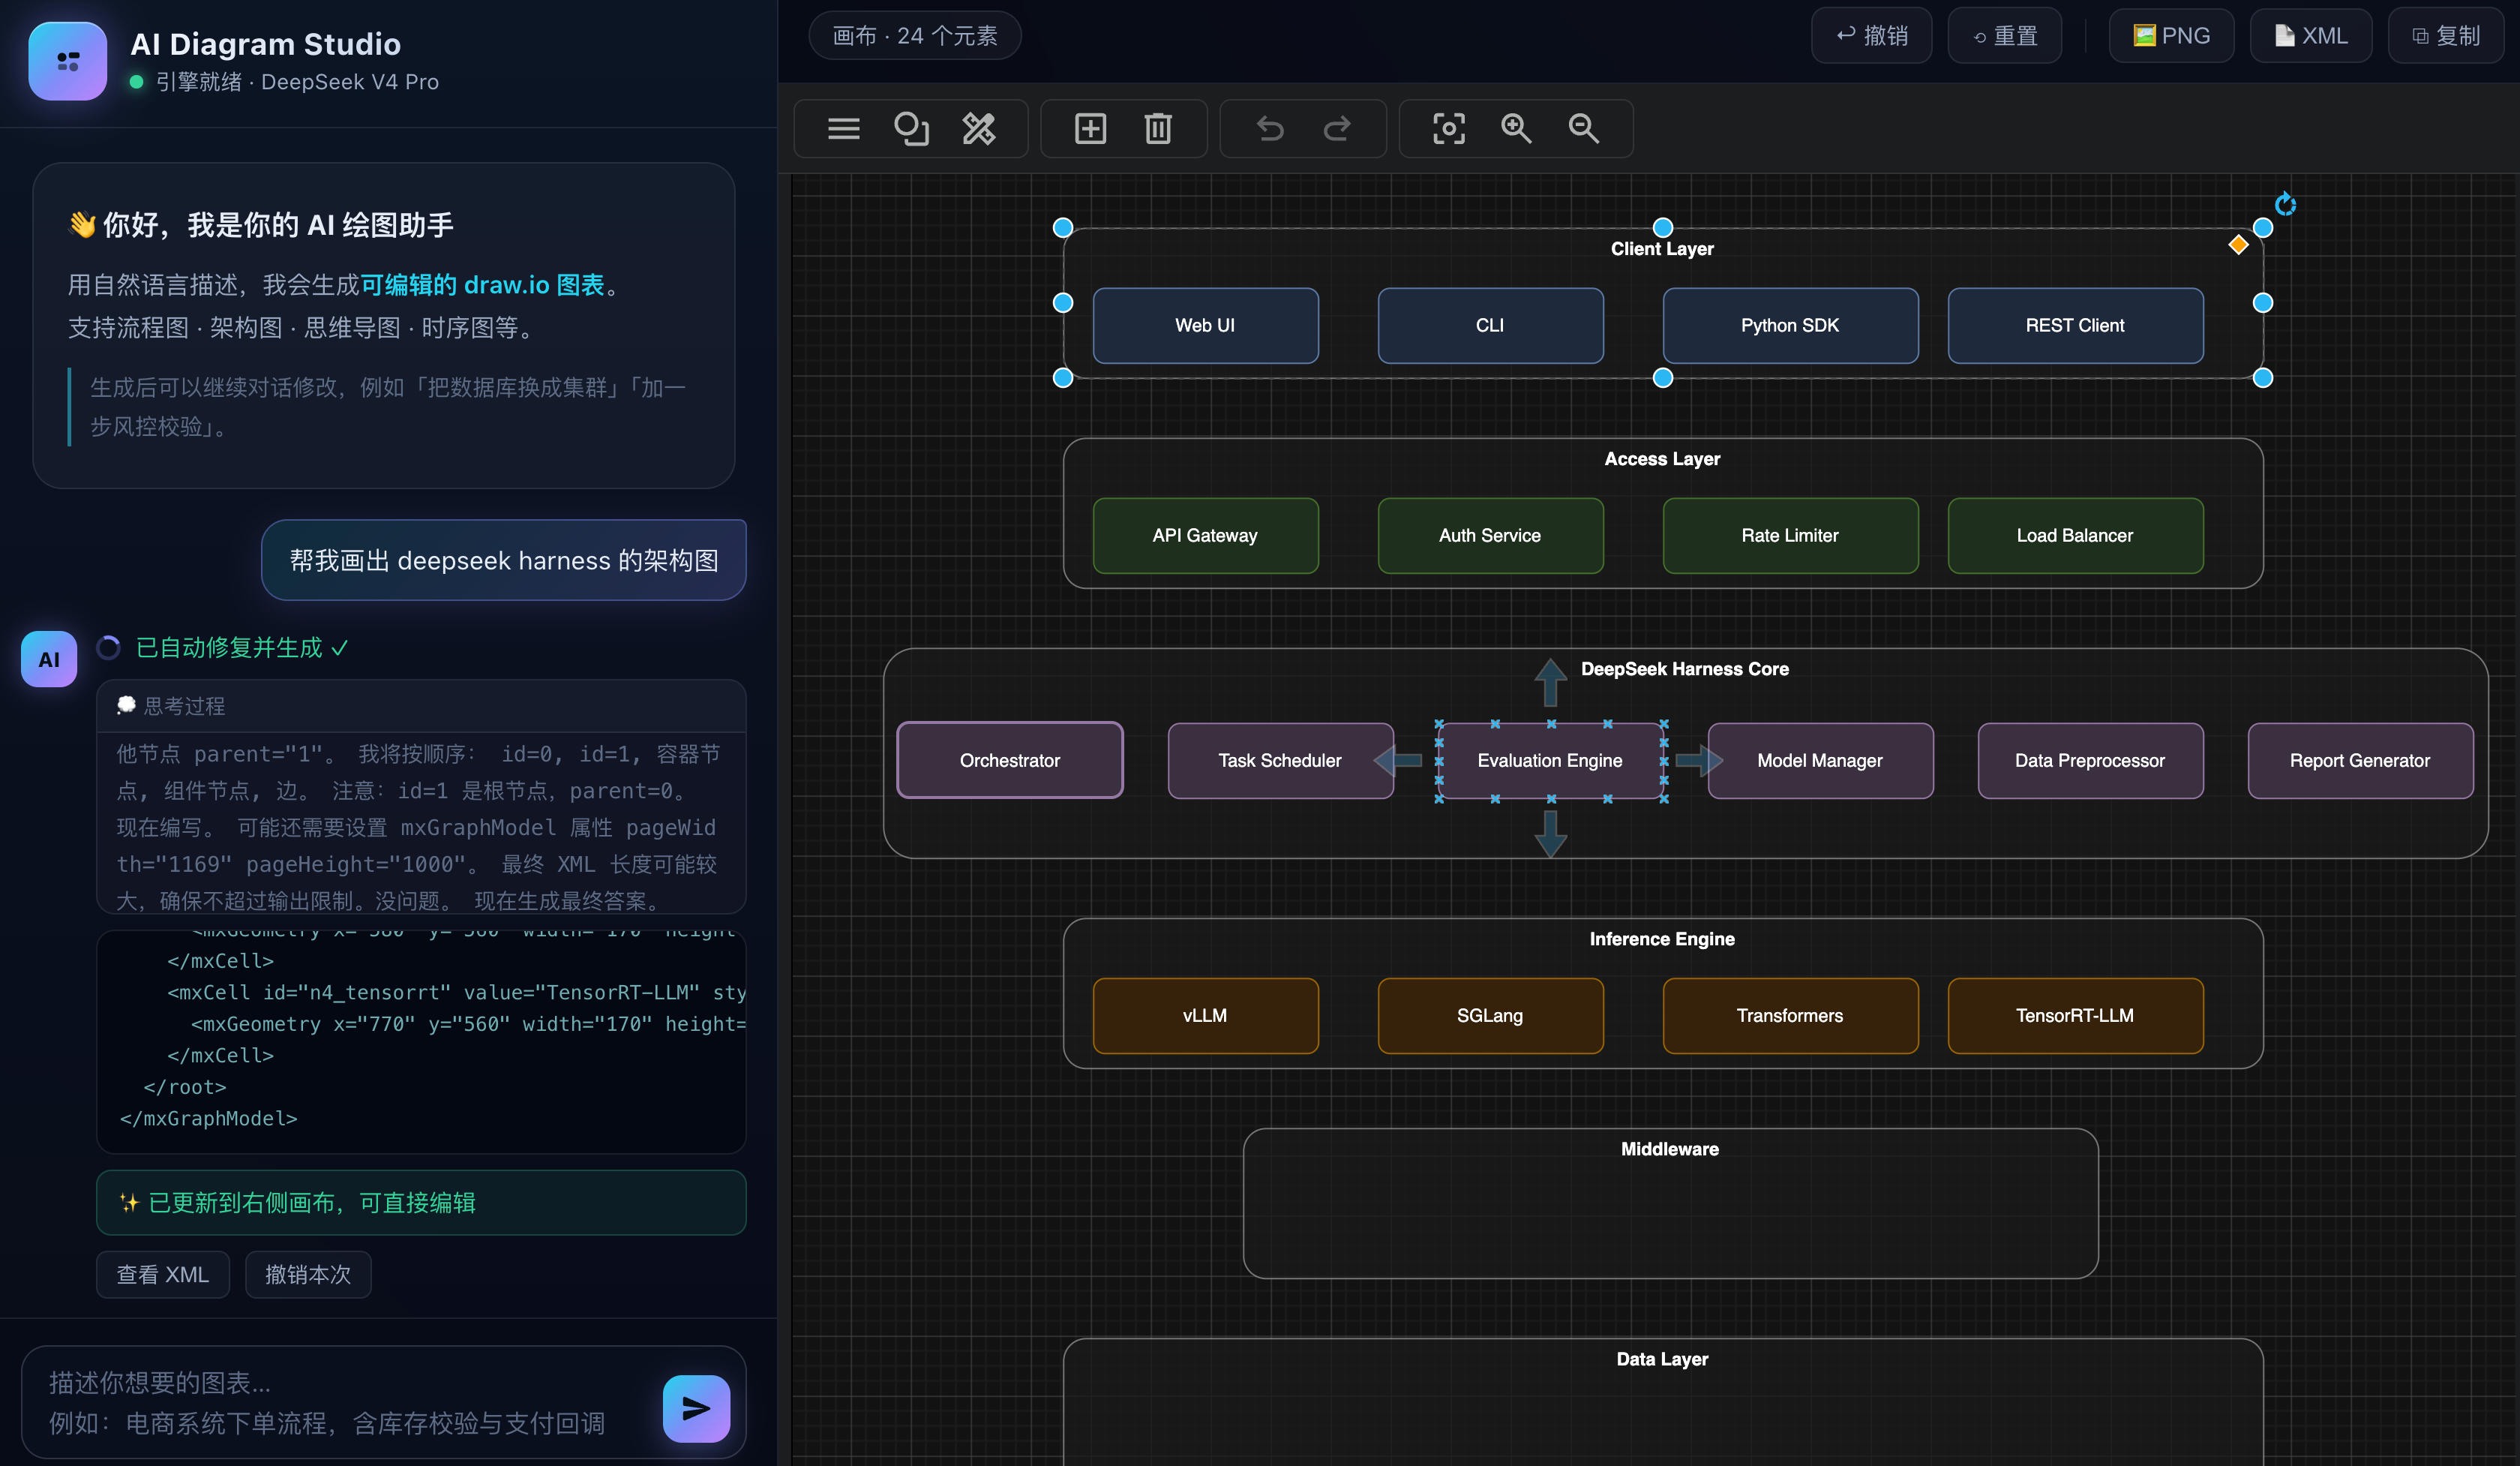
Task: Click the 已自动修复并生成 status text
Action: click(242, 648)
